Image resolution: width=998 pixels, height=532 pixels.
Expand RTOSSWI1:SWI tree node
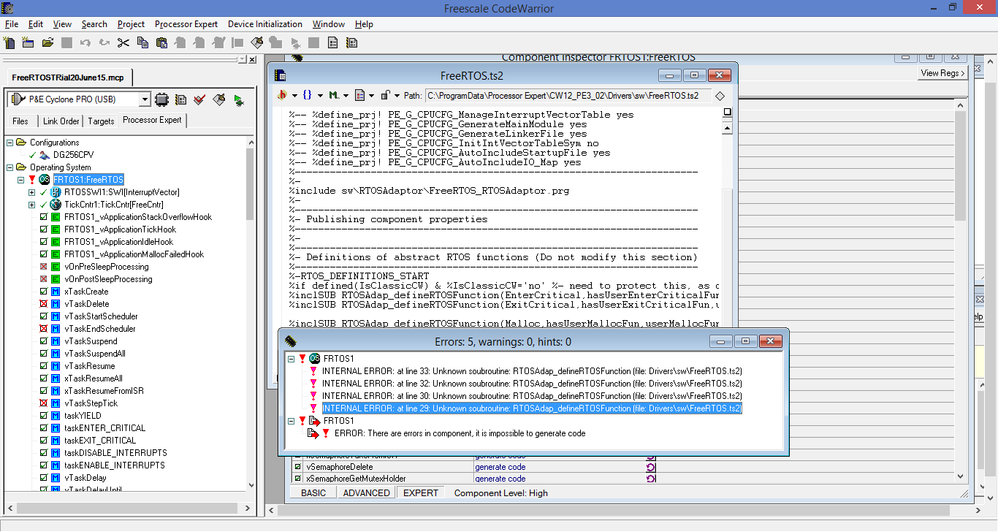(31, 192)
